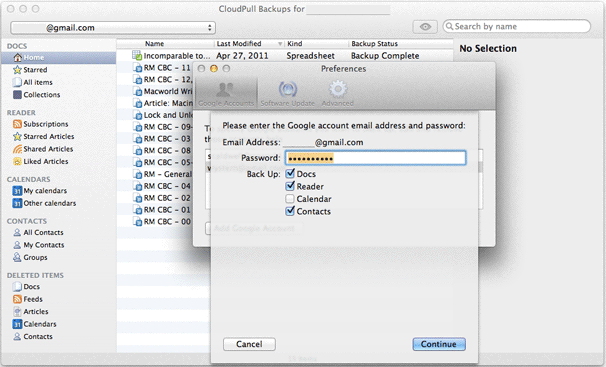Click the deleted Feeds RSS icon
This screenshot has height=367, width=606.
point(17,299)
